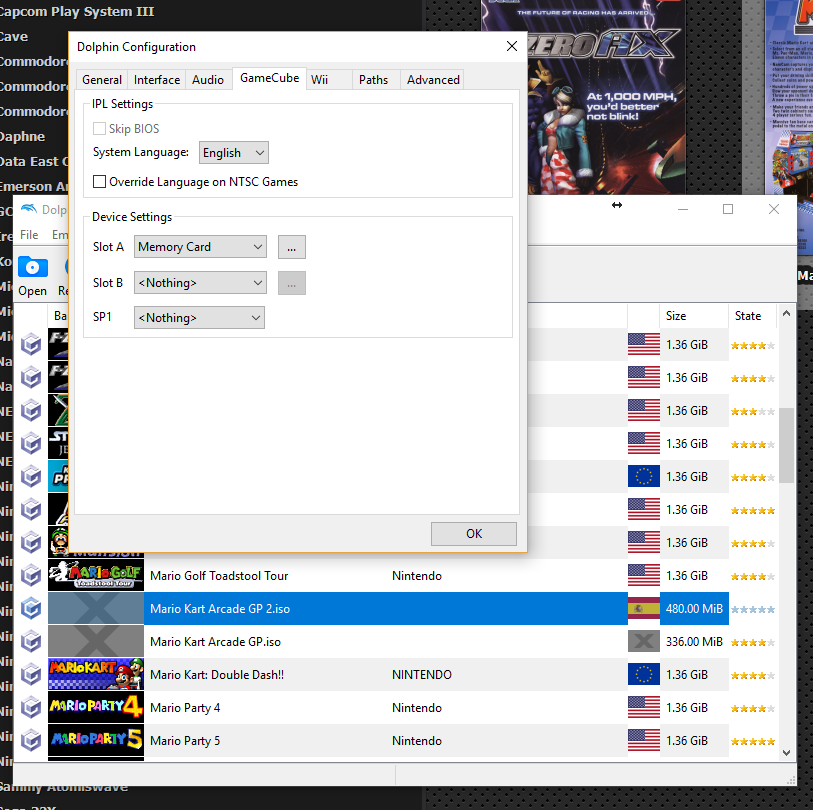Open the SP1 device dropdown
The image size is (813, 810).
[x=199, y=317]
